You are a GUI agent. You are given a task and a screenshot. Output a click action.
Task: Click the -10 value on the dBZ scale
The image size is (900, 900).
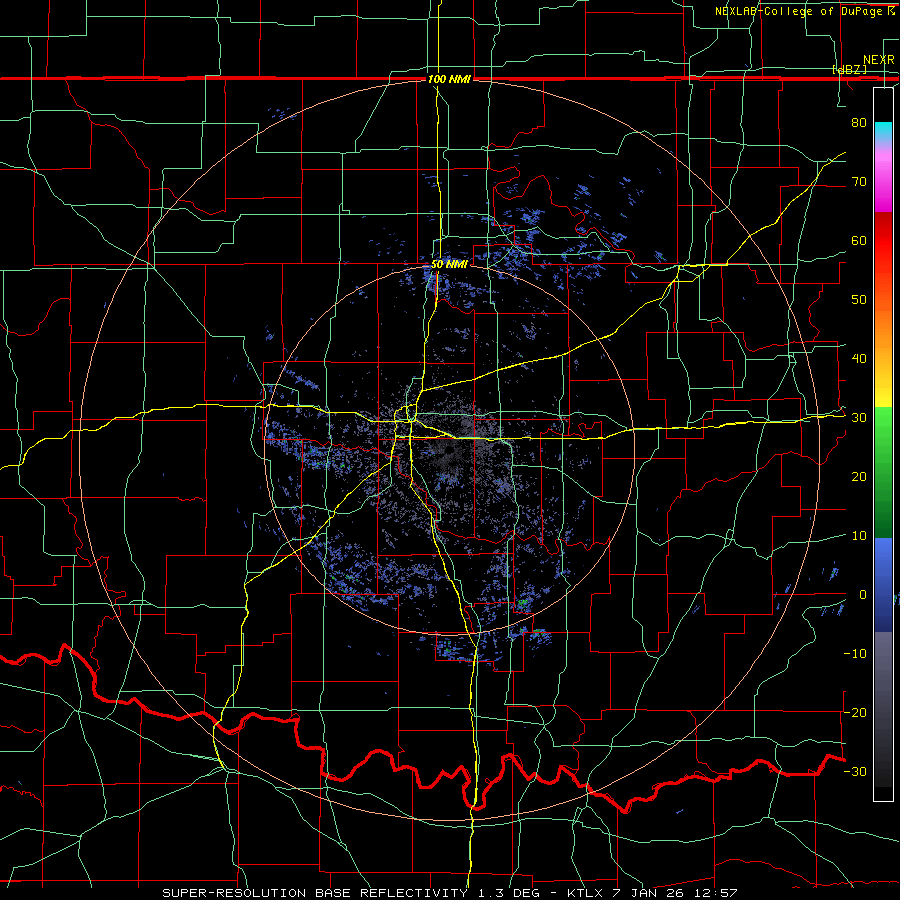(x=855, y=654)
